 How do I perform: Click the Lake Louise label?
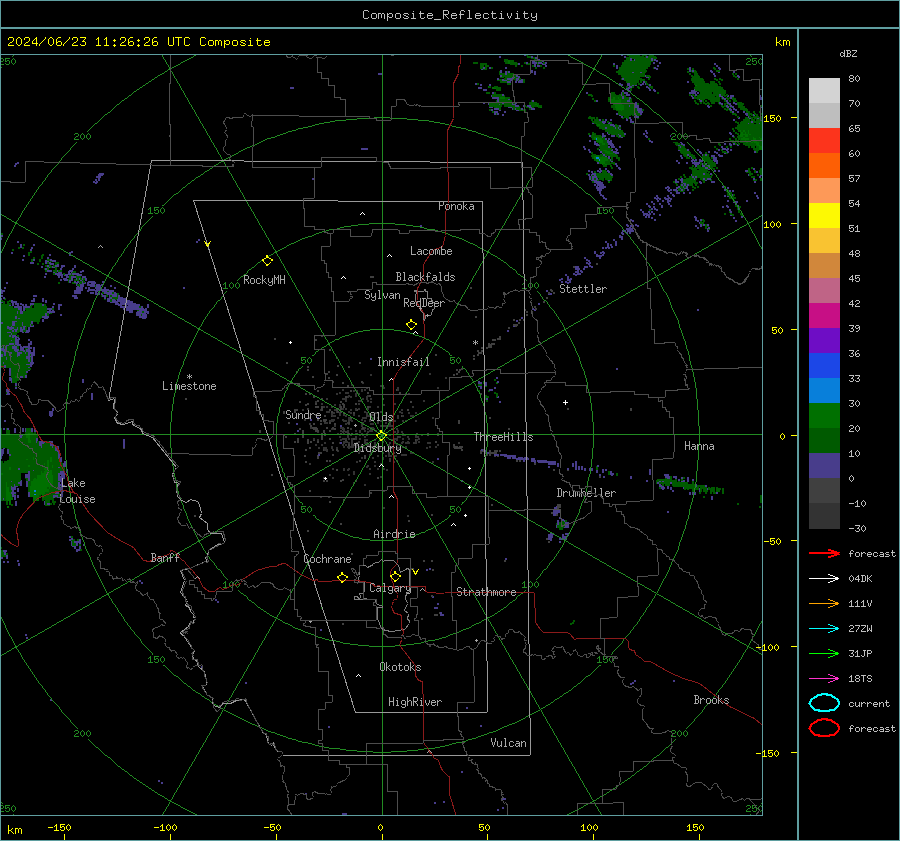[77, 491]
